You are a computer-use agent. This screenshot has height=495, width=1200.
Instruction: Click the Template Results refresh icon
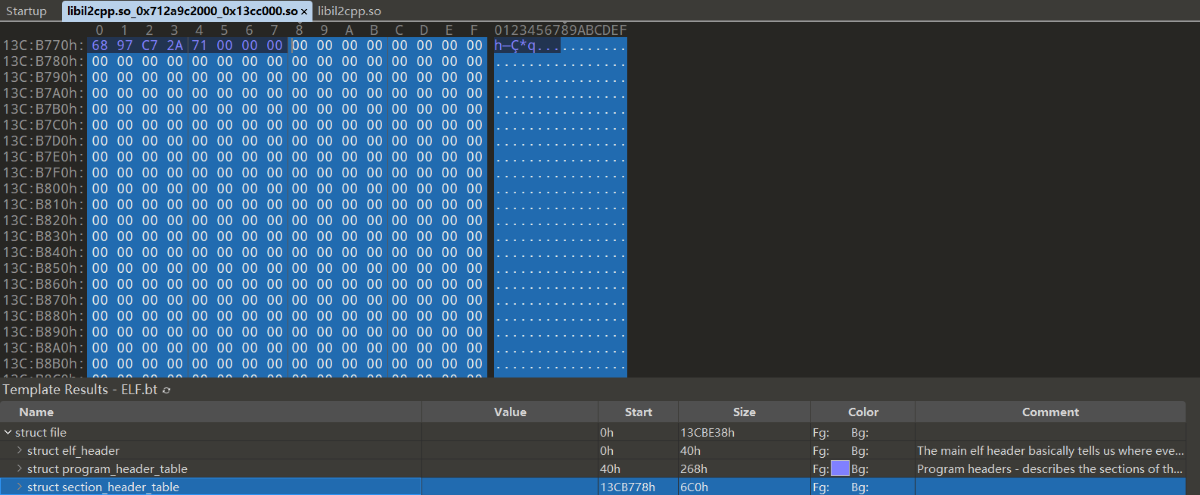pos(166,390)
